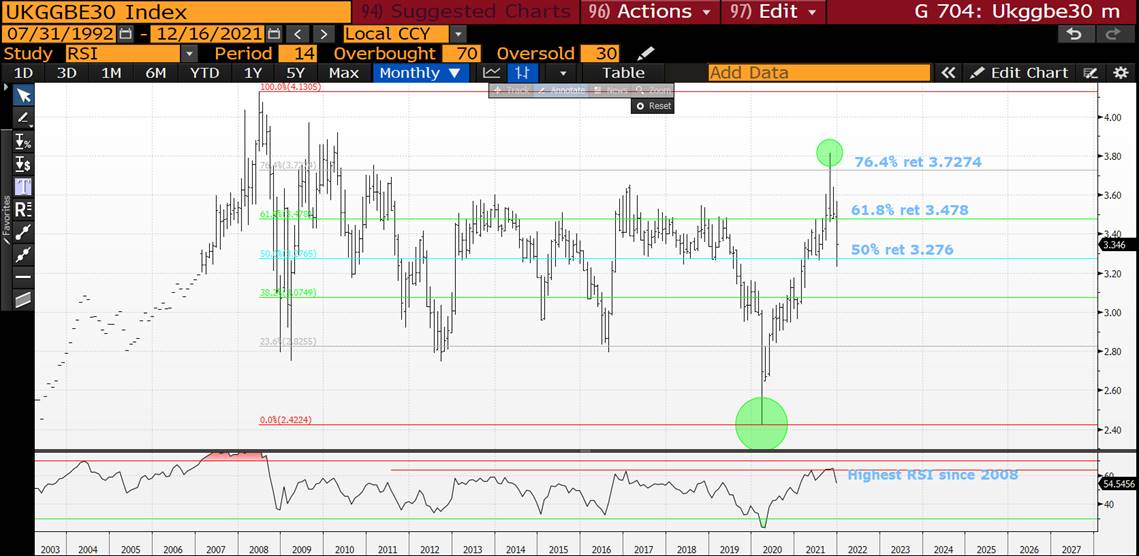
Task: Select the horizontal line tool
Action: 24,277
